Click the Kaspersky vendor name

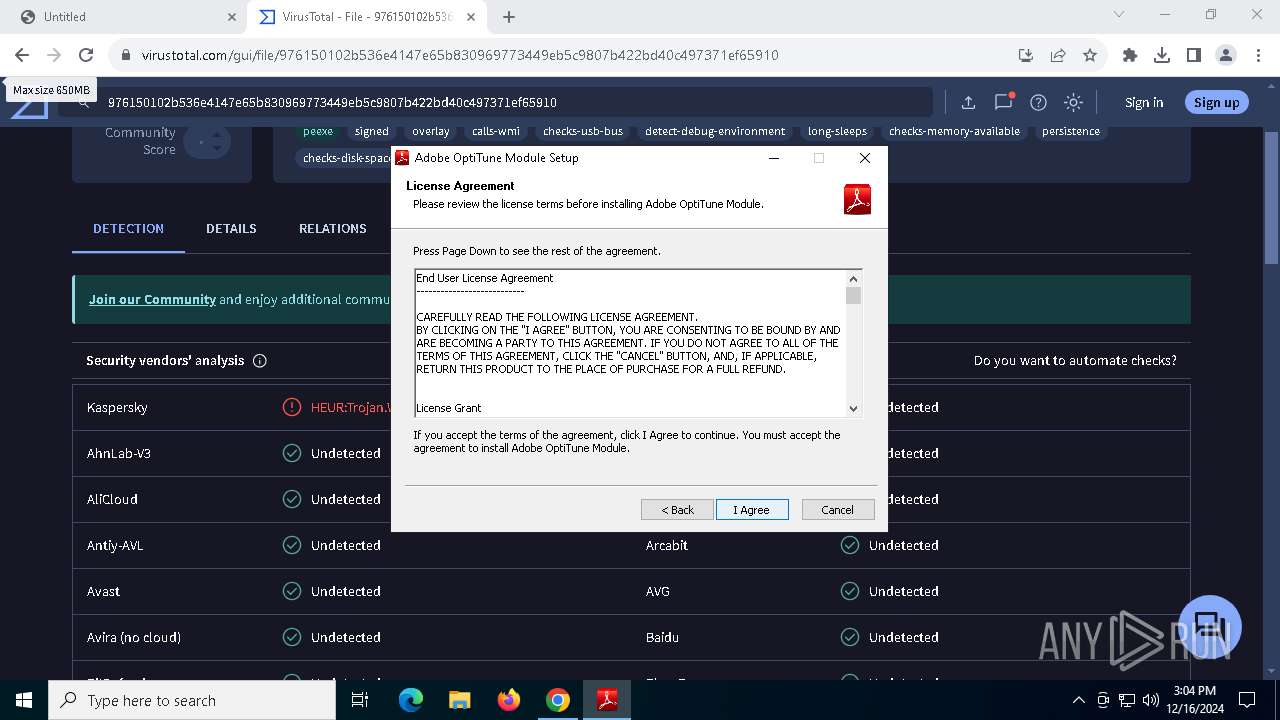(x=117, y=408)
